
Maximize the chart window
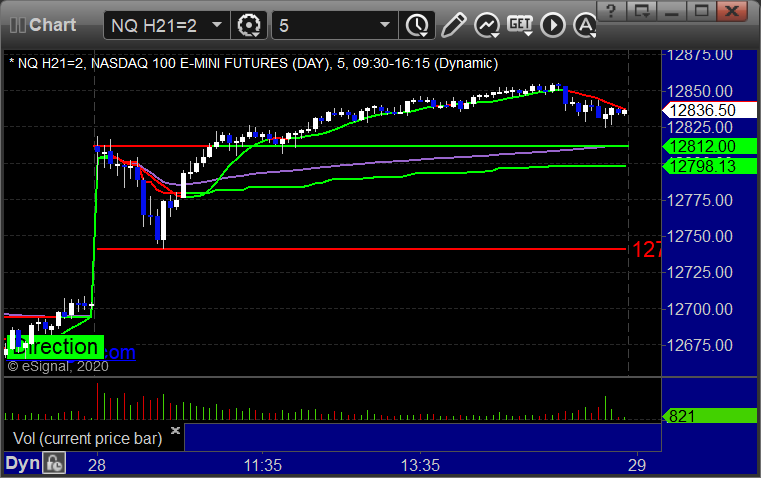click(x=702, y=11)
